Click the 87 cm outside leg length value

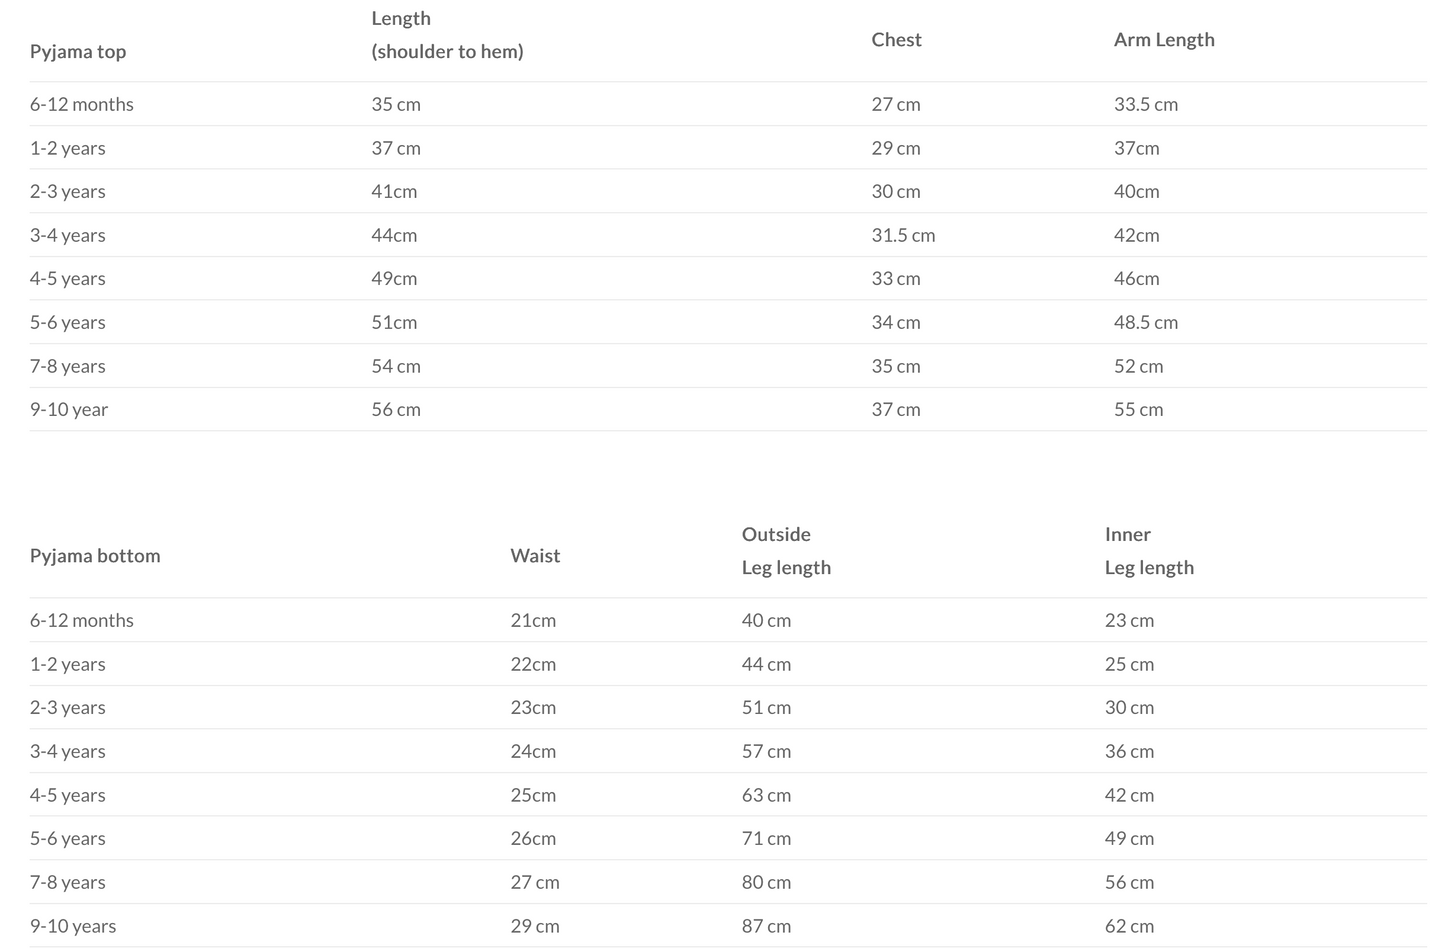766,926
